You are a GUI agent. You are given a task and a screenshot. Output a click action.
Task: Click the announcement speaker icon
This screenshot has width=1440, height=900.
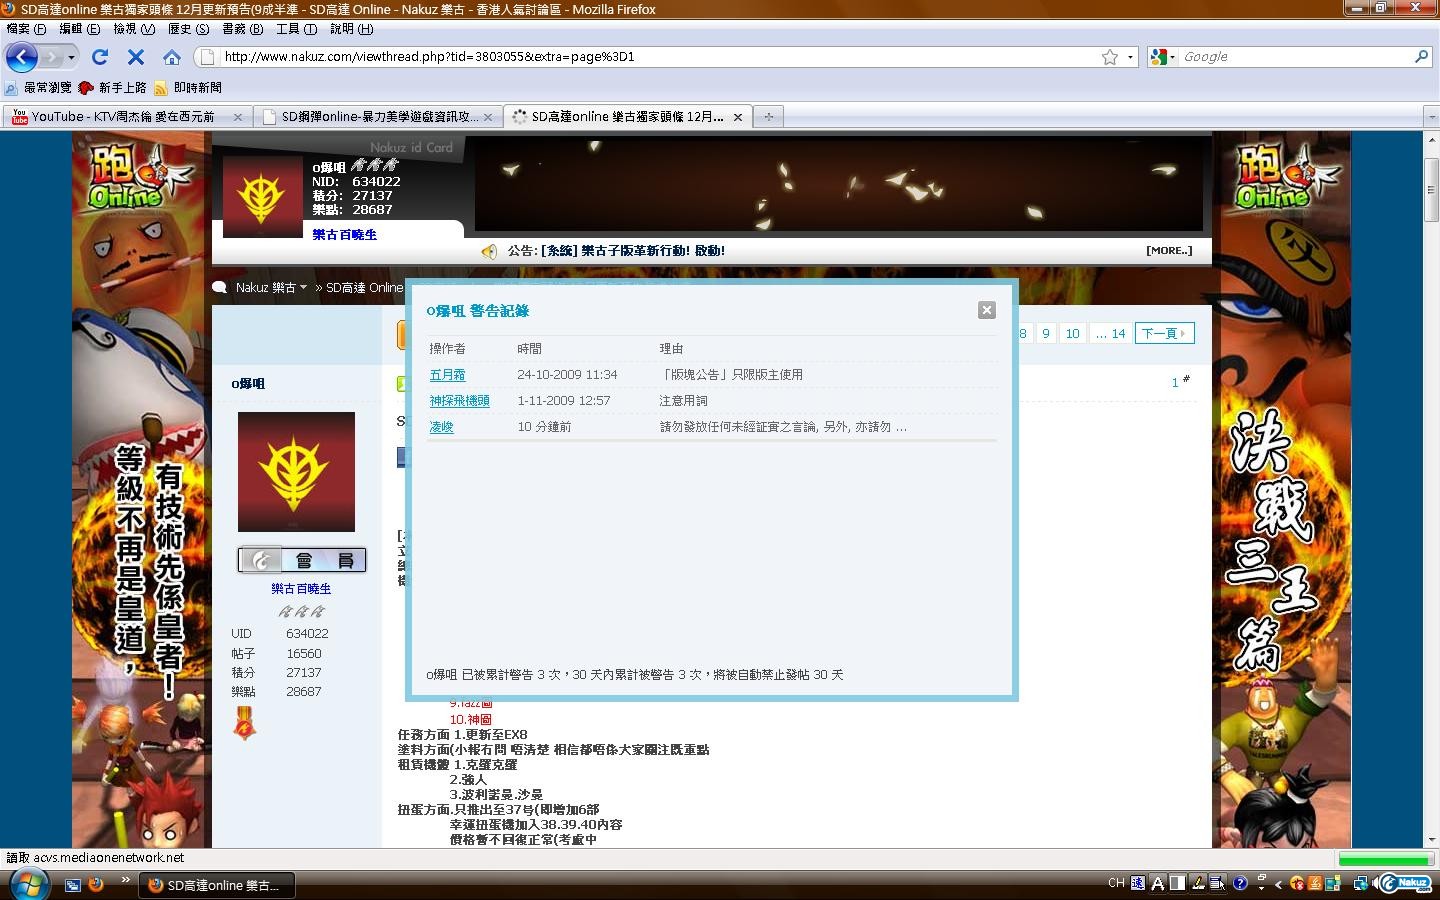[489, 251]
